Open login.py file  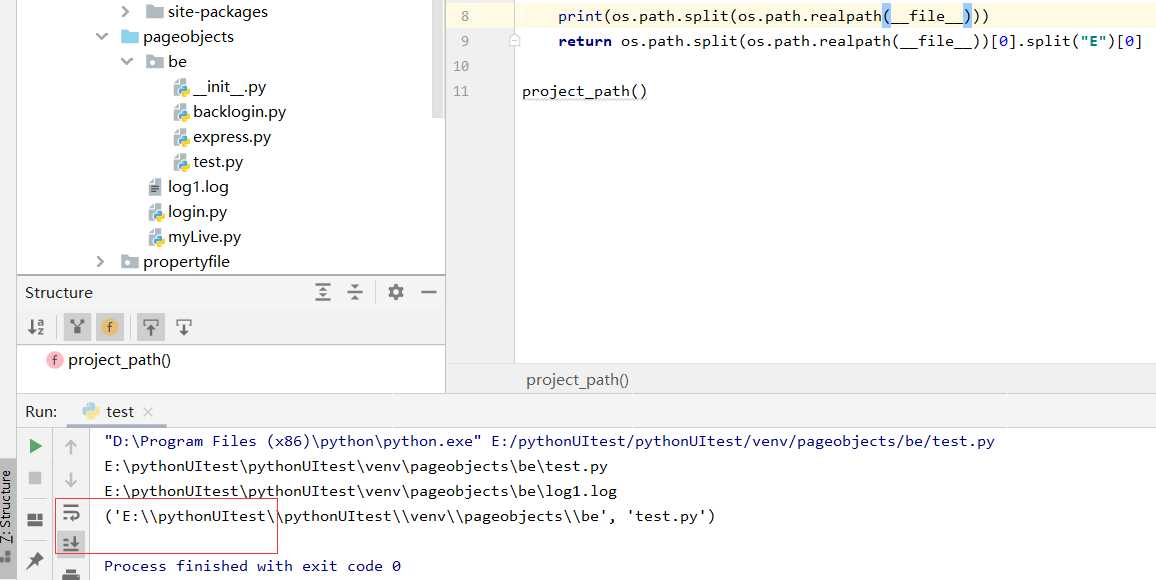pyautogui.click(x=198, y=212)
